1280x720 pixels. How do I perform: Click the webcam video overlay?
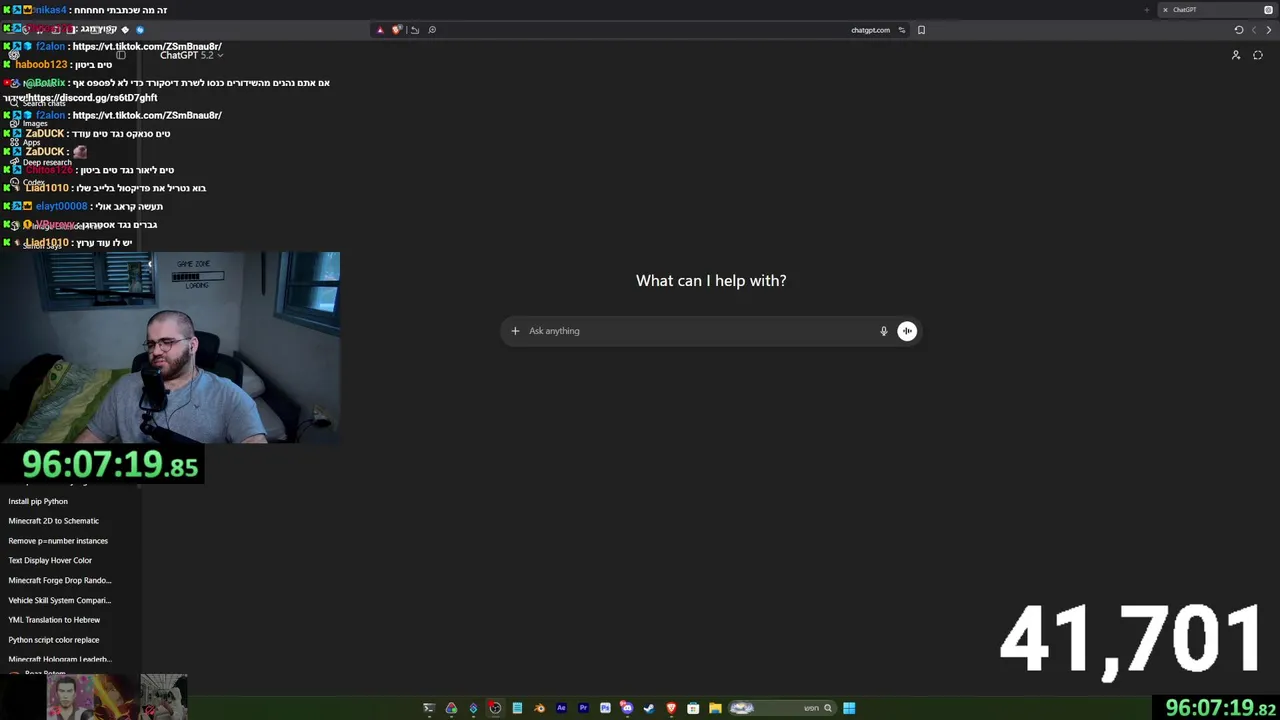[170, 347]
